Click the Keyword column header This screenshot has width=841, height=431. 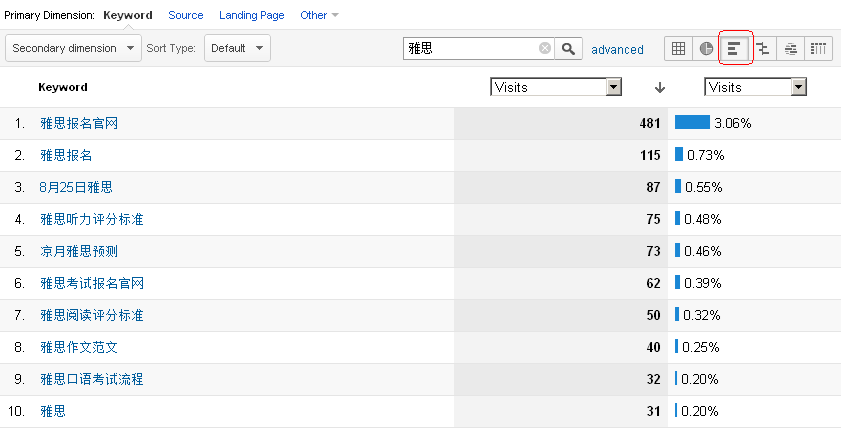pyautogui.click(x=63, y=87)
